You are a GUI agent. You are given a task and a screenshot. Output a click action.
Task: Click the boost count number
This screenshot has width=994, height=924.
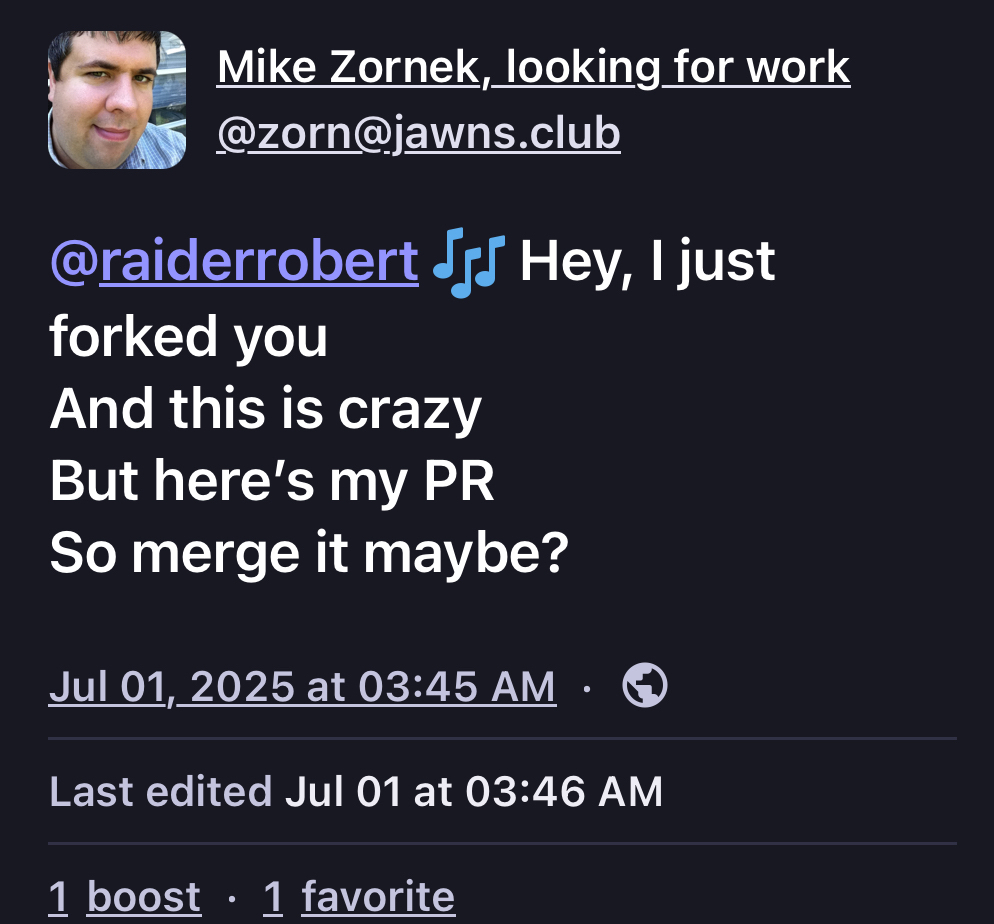58,896
